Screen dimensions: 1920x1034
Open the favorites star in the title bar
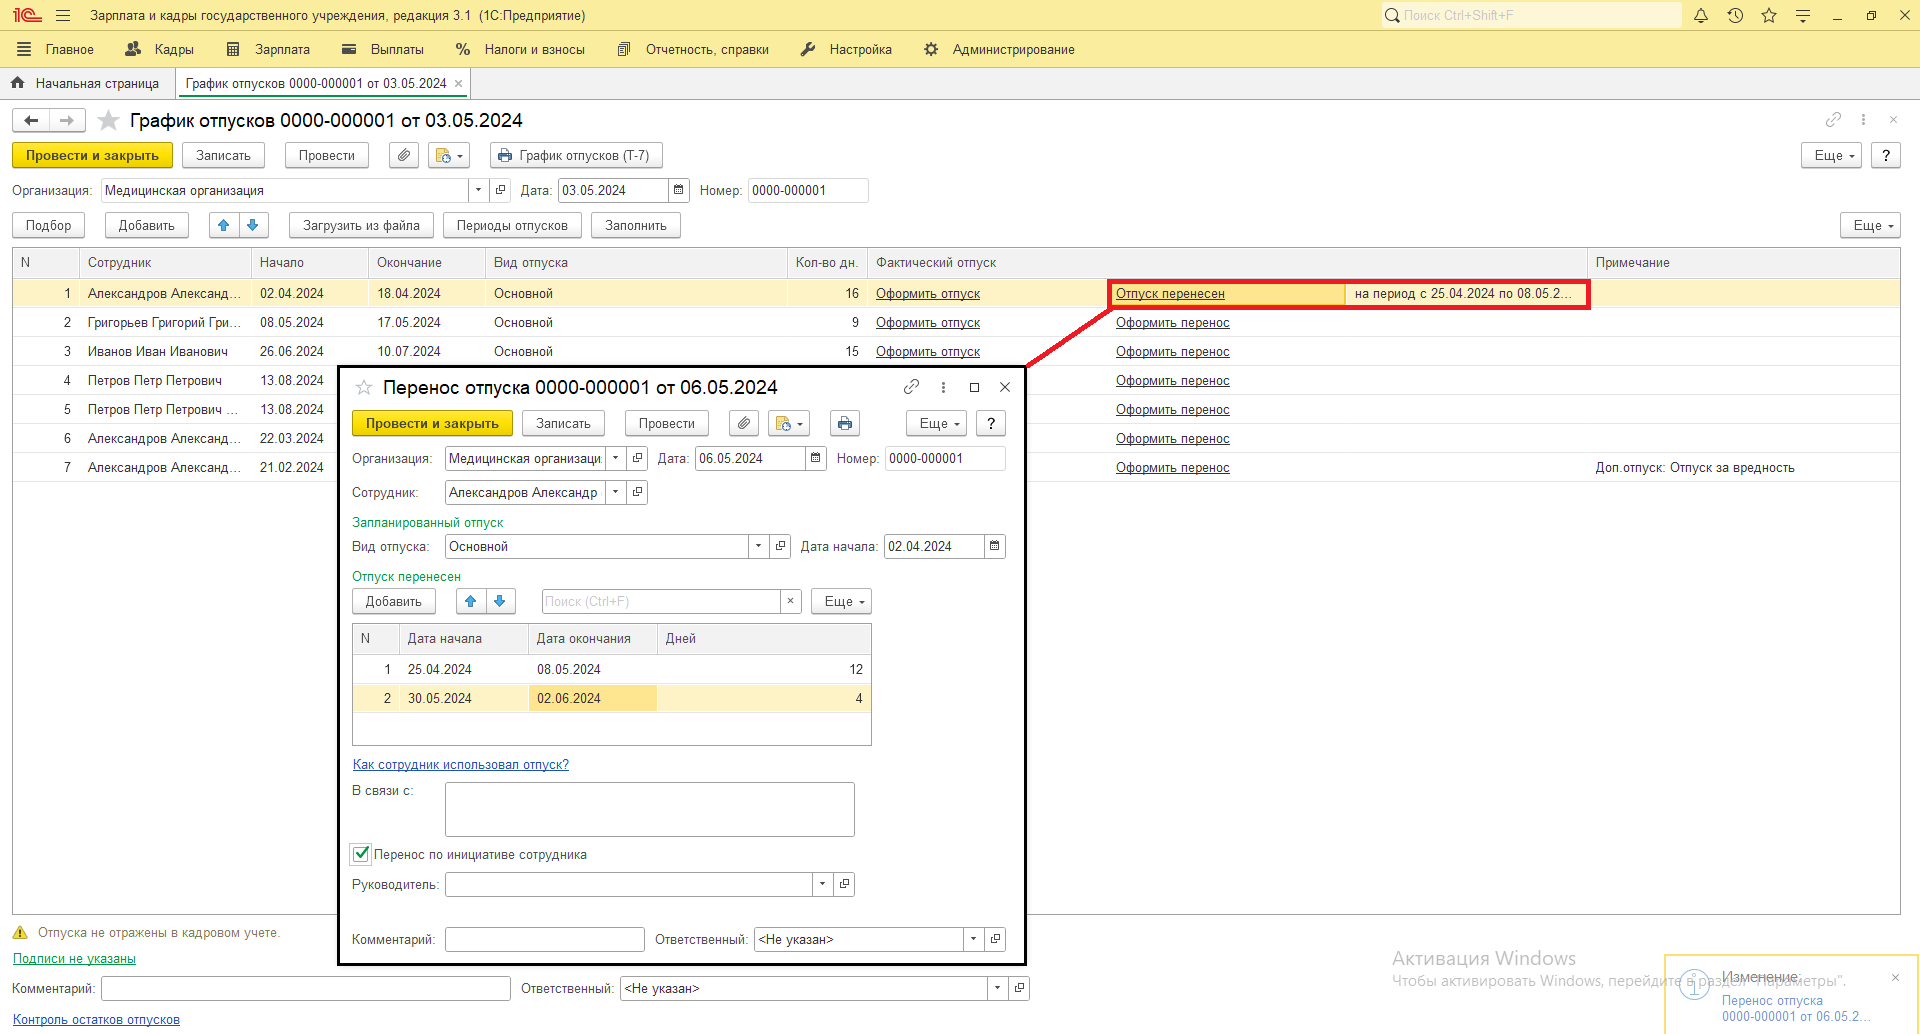click(1769, 16)
